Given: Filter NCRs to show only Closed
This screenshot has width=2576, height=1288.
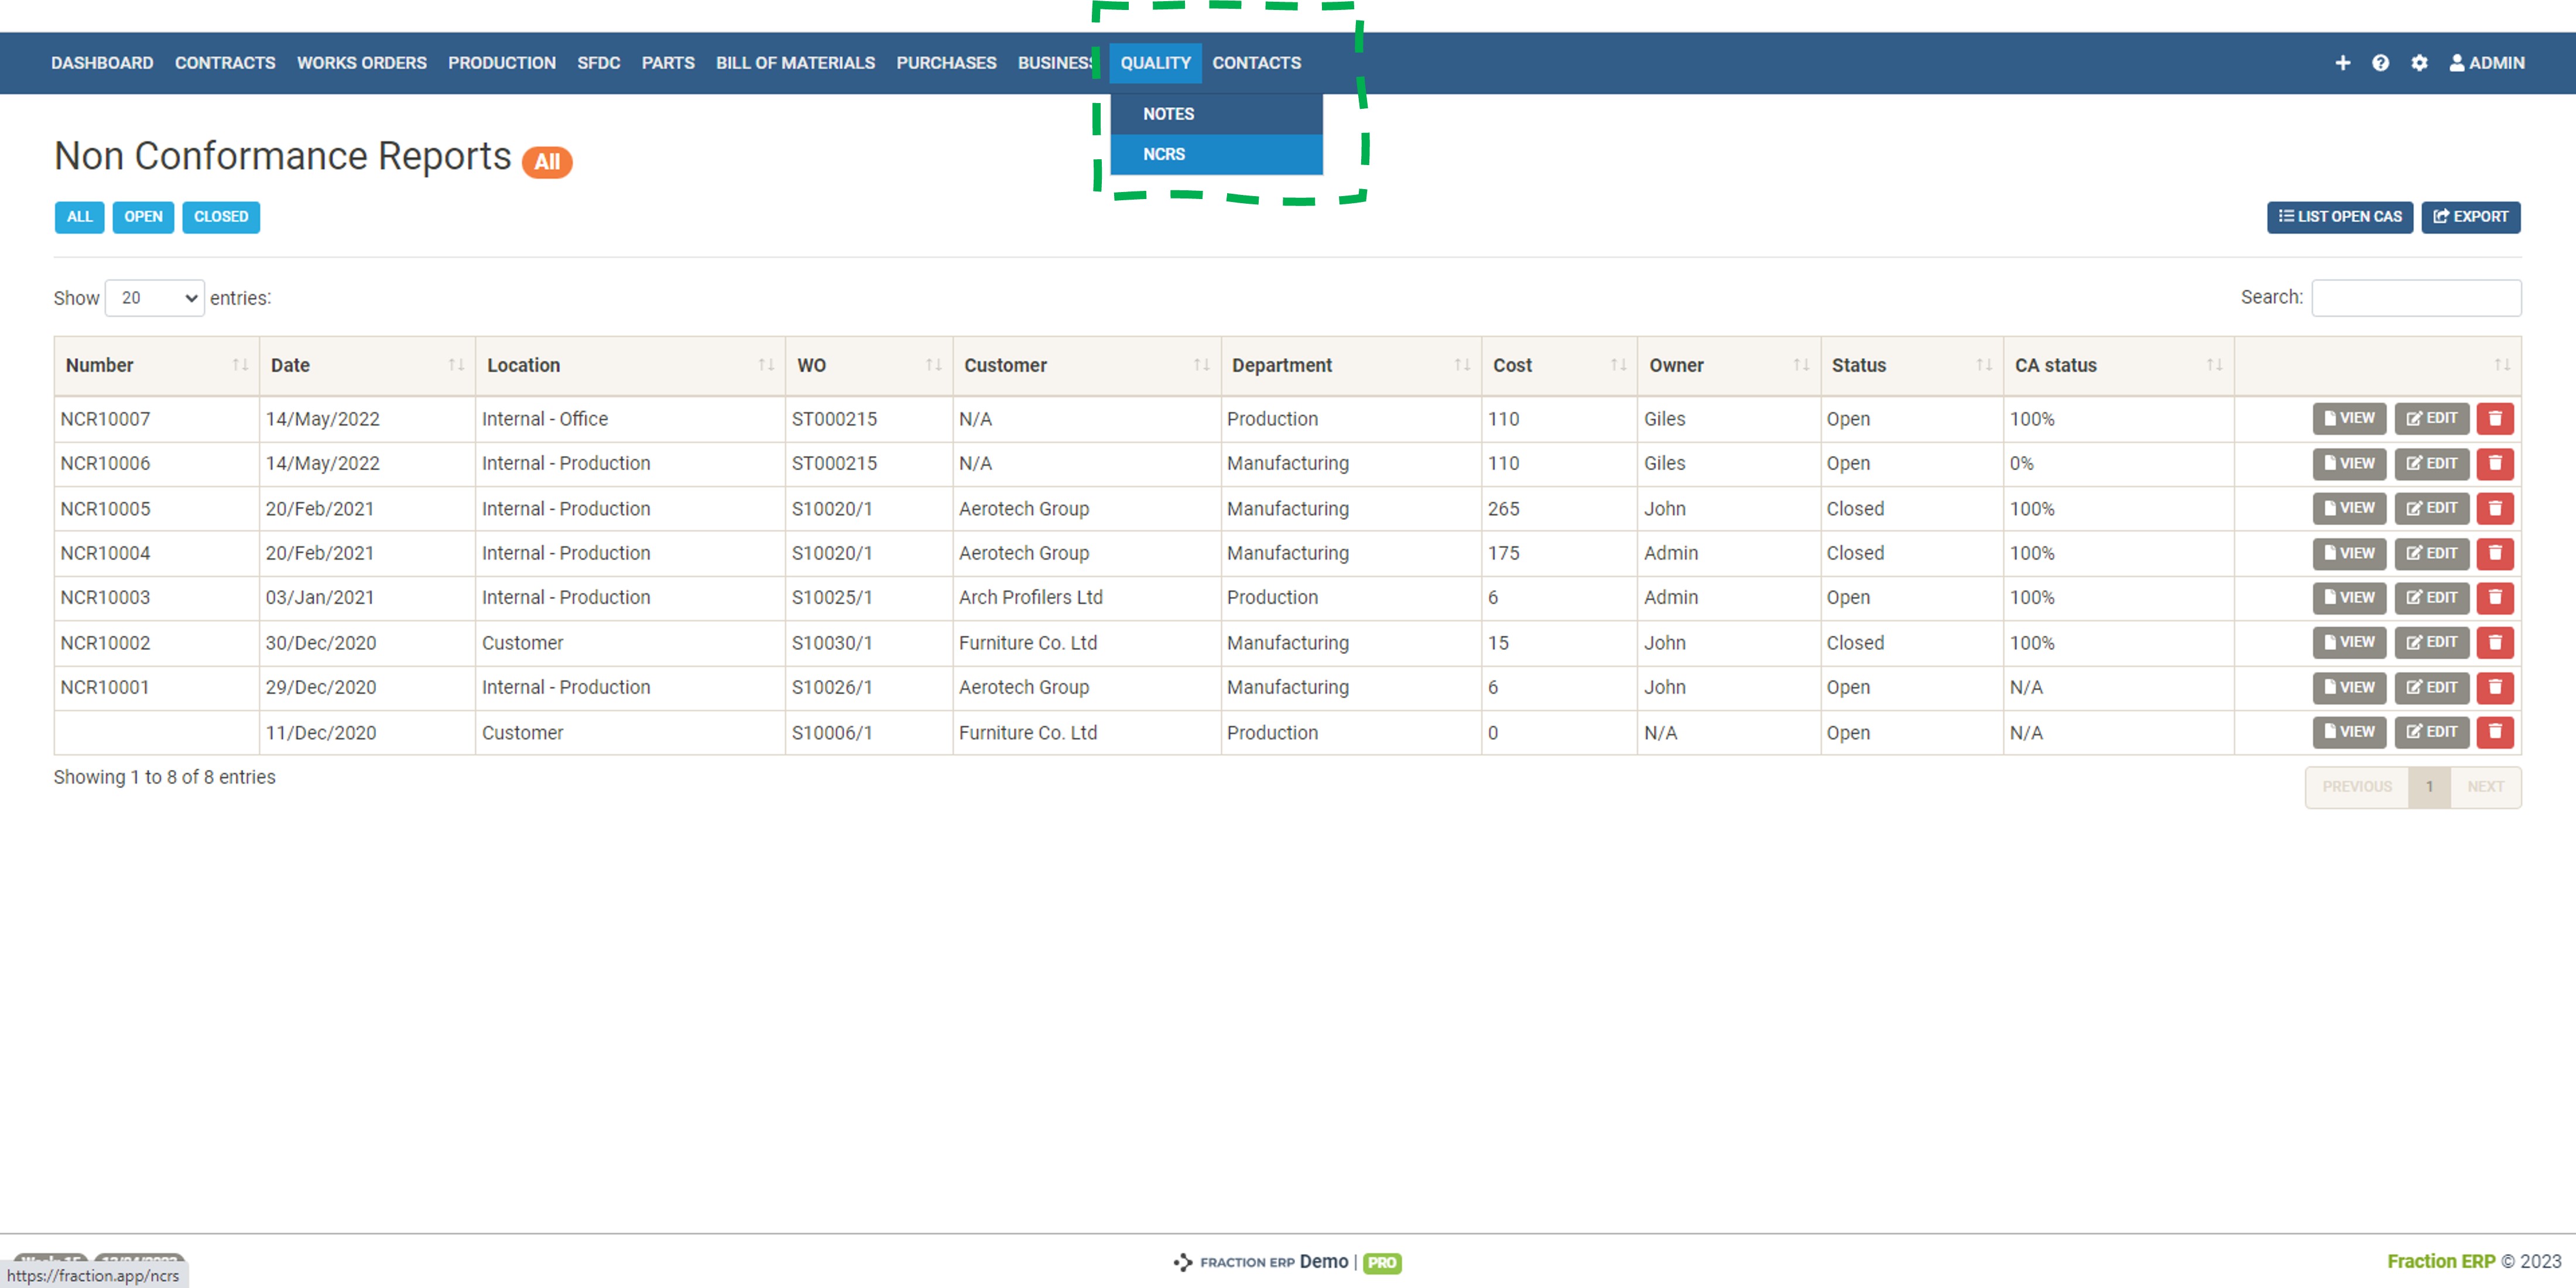Looking at the screenshot, I should coord(220,217).
